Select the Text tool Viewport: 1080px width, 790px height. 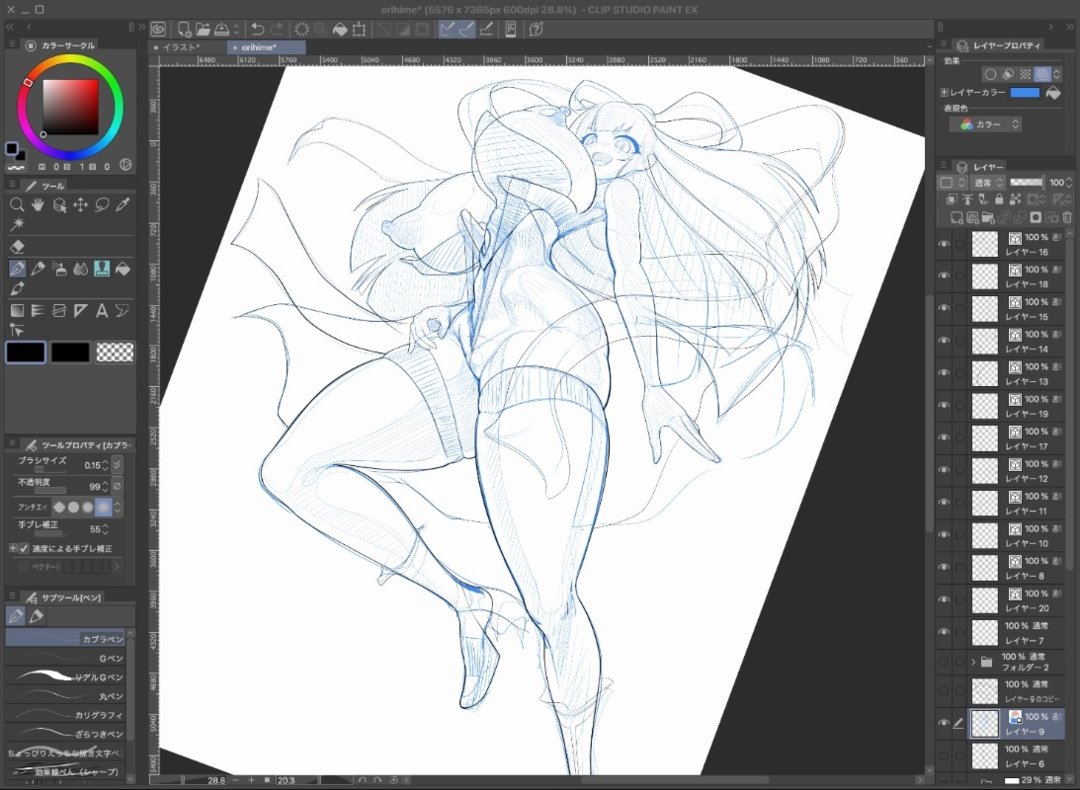(102, 311)
